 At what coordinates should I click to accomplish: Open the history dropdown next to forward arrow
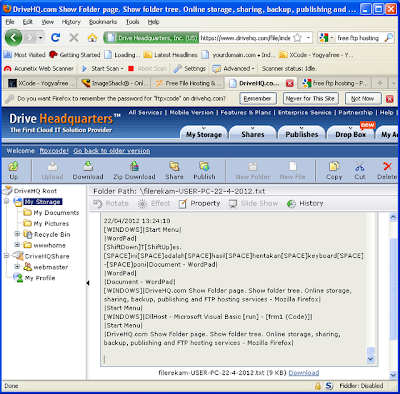(x=40, y=38)
